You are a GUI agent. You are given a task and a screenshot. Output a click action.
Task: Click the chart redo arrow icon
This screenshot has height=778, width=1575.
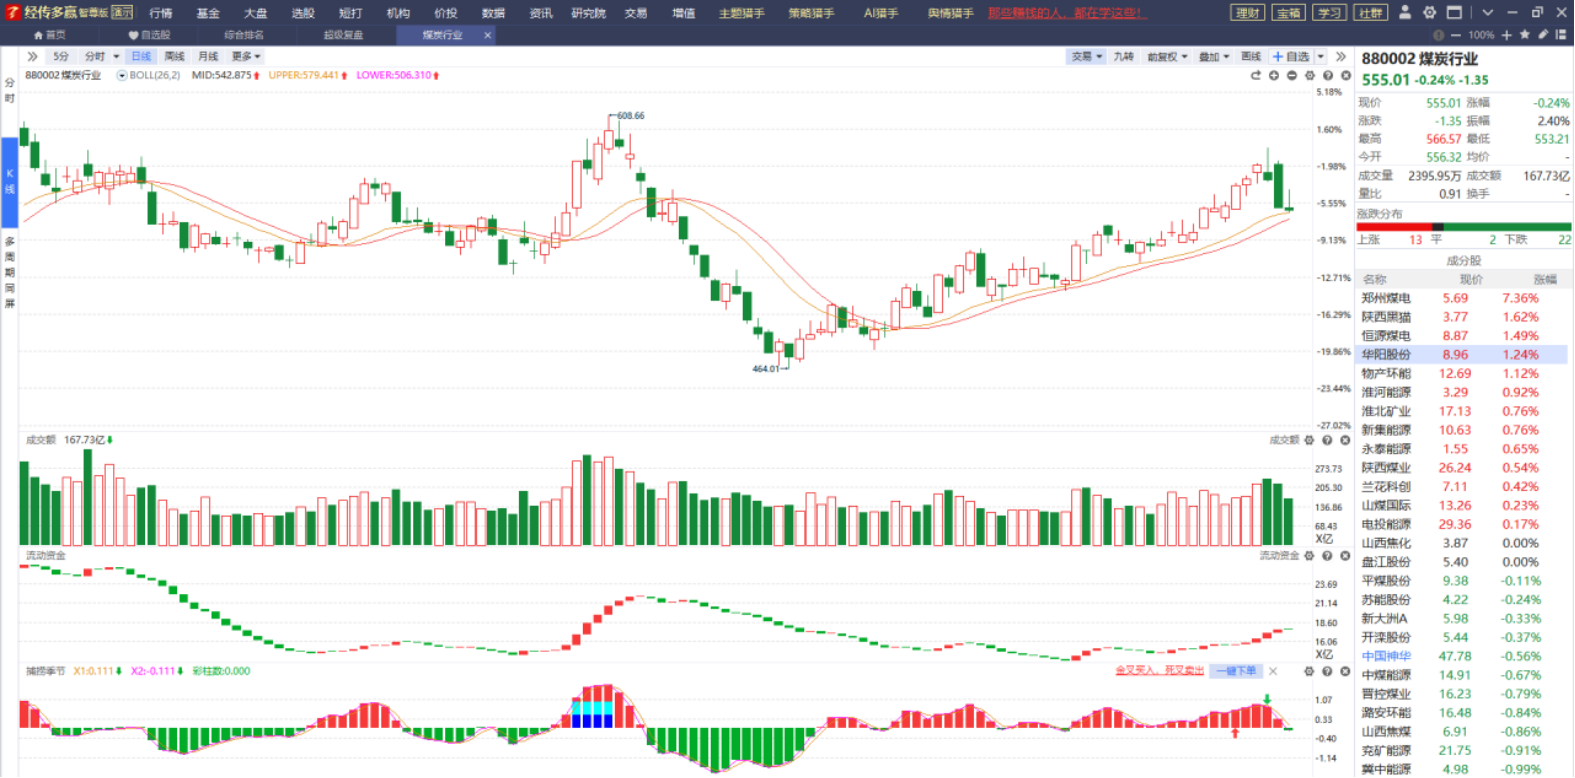(1256, 76)
